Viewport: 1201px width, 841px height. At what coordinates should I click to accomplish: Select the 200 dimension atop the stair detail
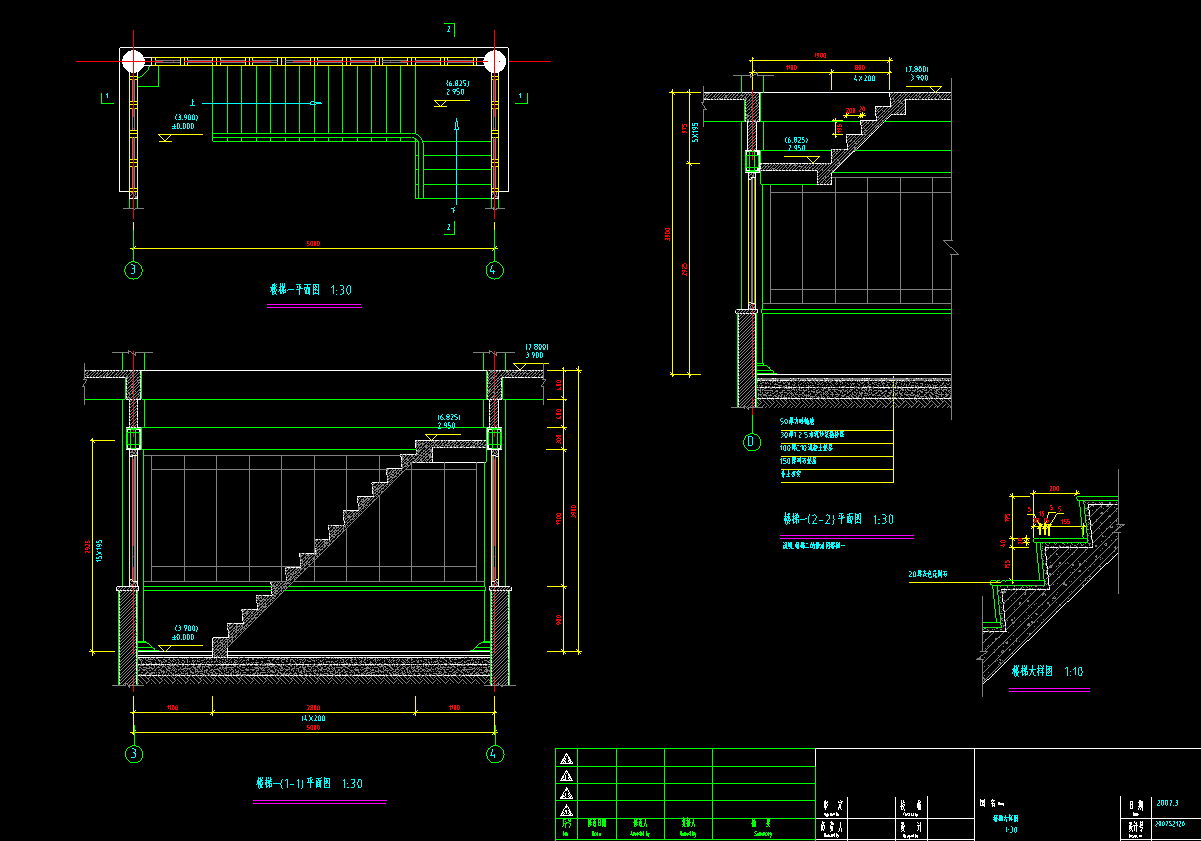pos(1054,489)
